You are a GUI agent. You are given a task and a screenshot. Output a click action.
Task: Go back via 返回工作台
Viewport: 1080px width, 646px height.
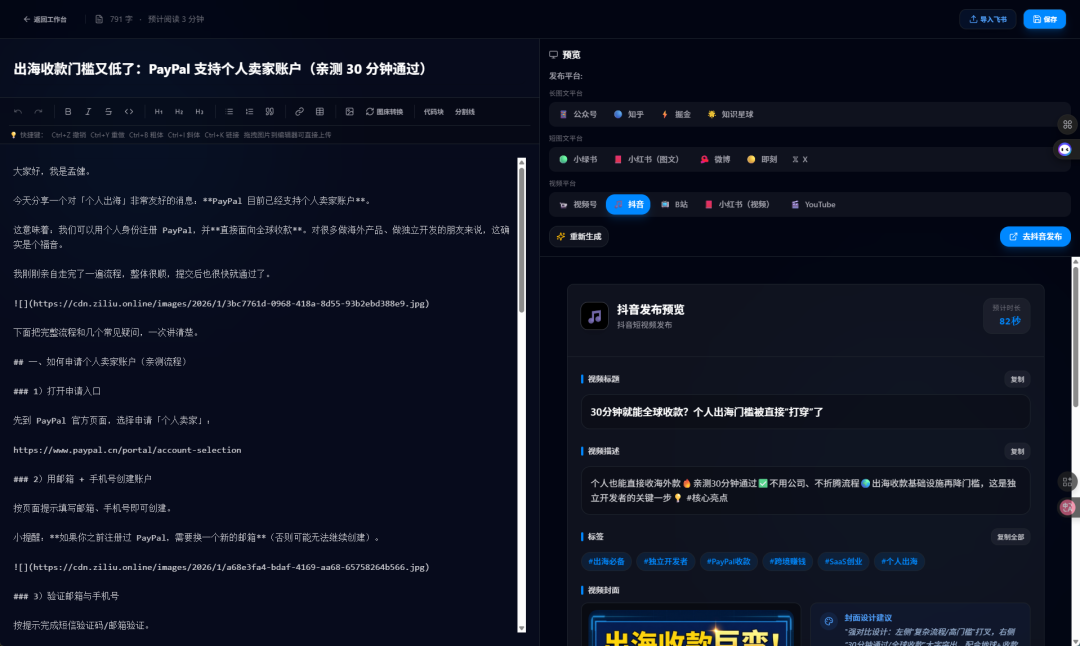pos(45,19)
